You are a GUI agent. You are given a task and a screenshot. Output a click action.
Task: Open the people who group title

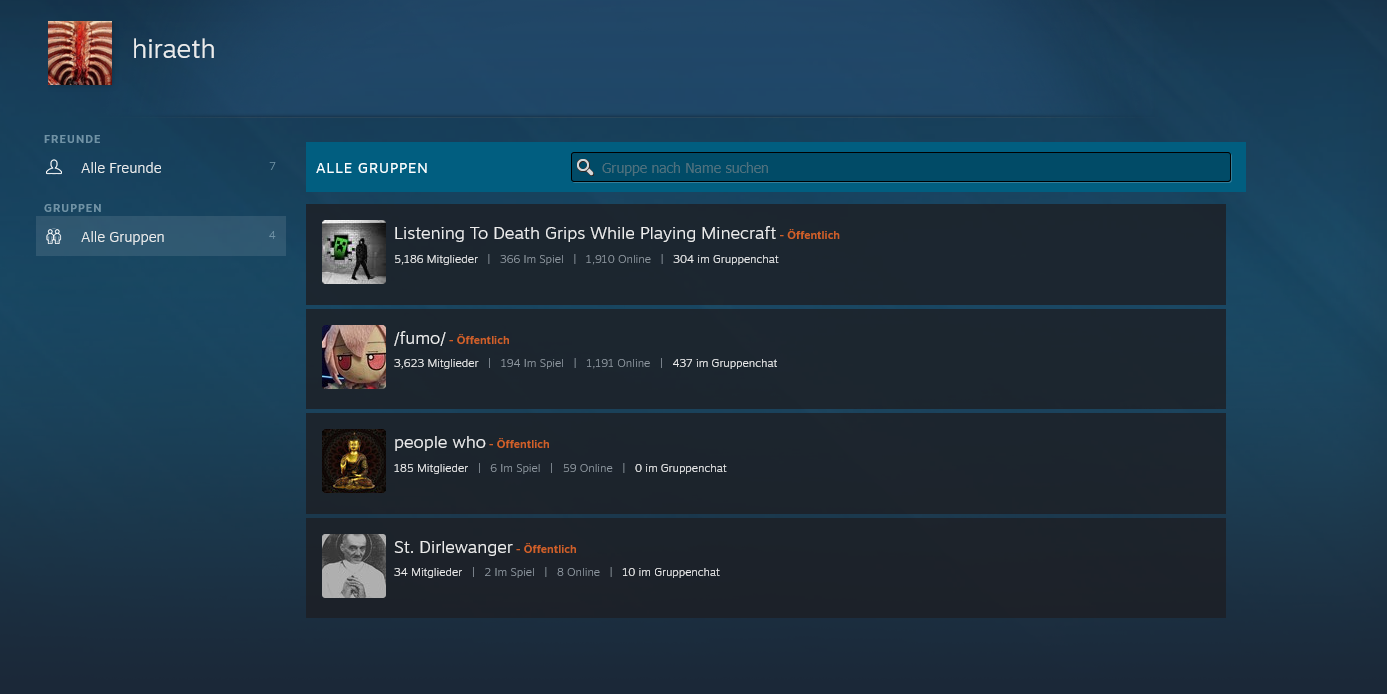(439, 442)
